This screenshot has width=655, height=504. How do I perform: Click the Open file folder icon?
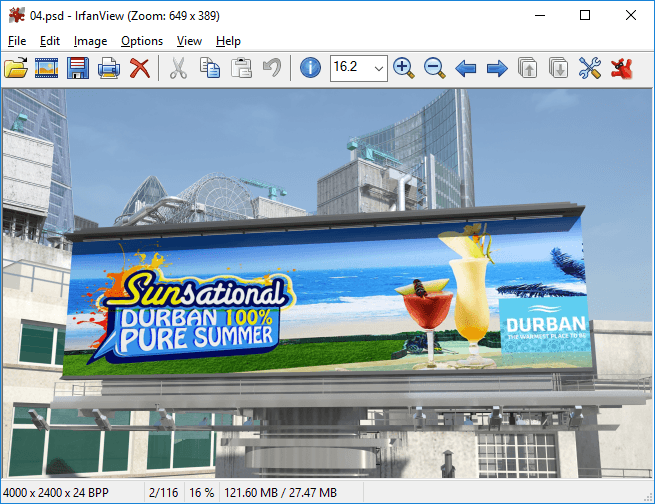coord(16,68)
